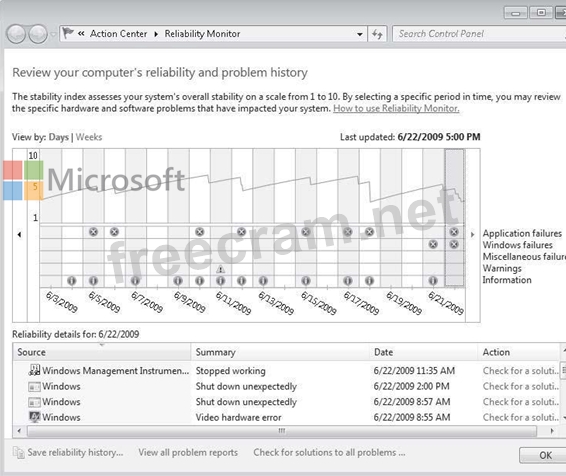
Task: Click the Save reliability history icon
Action: tap(18, 452)
